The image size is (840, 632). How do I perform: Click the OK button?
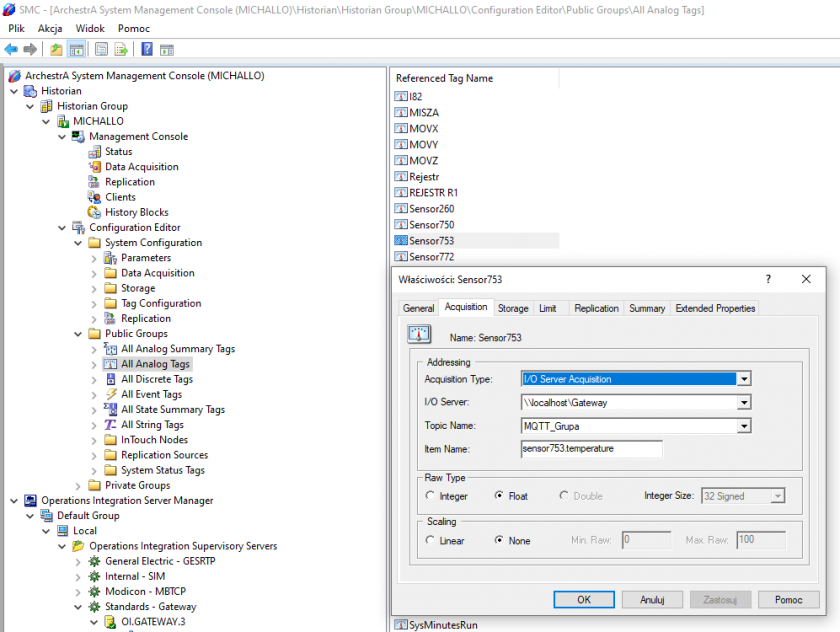pos(583,600)
